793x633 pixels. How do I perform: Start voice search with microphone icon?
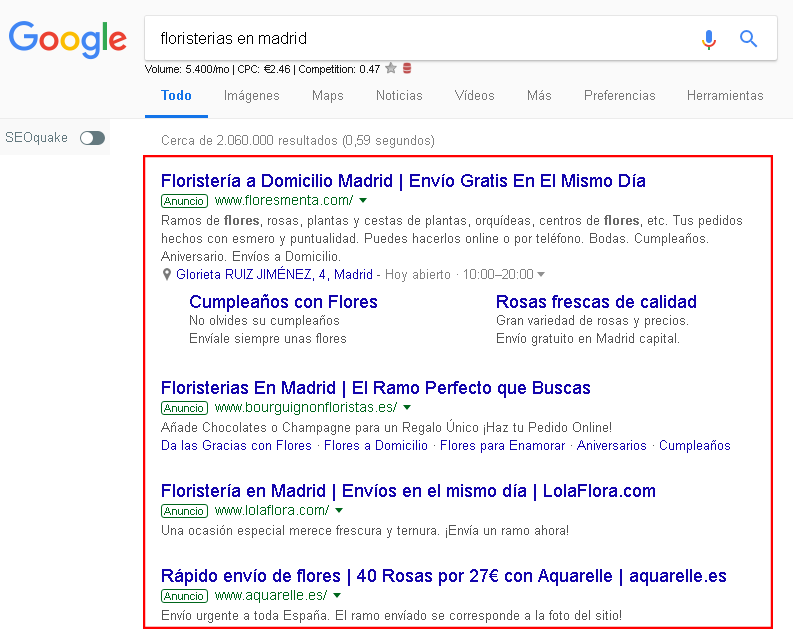click(x=709, y=39)
